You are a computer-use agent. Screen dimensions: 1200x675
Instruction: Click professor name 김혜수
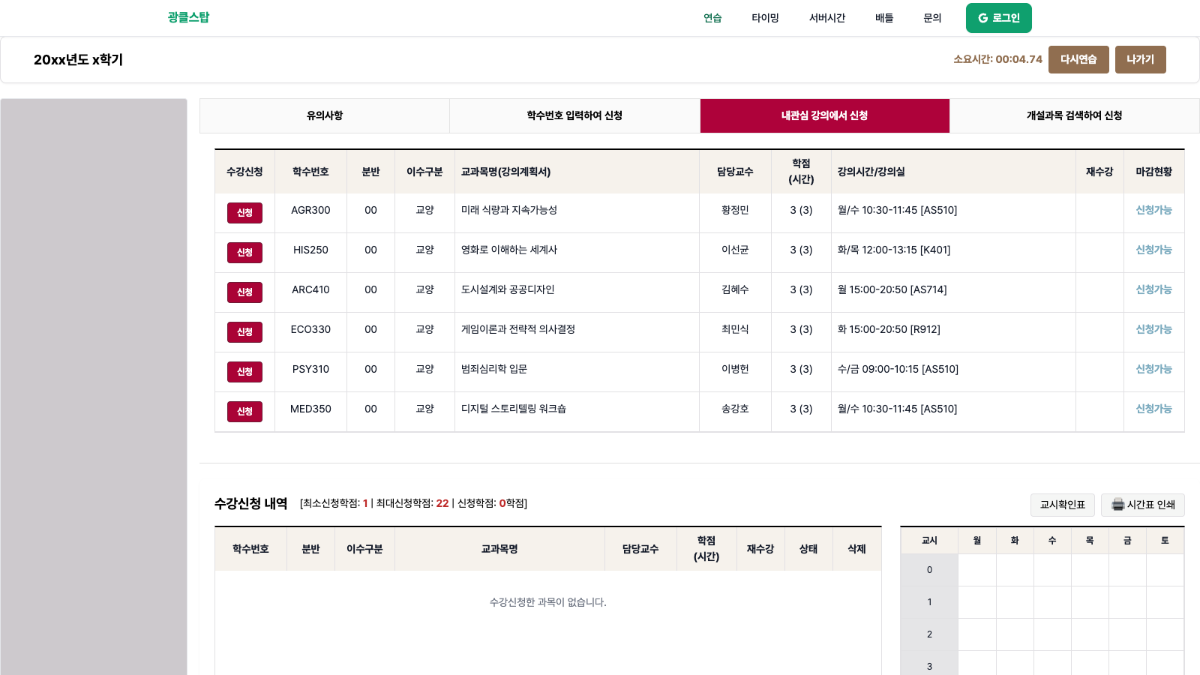[x=735, y=290]
